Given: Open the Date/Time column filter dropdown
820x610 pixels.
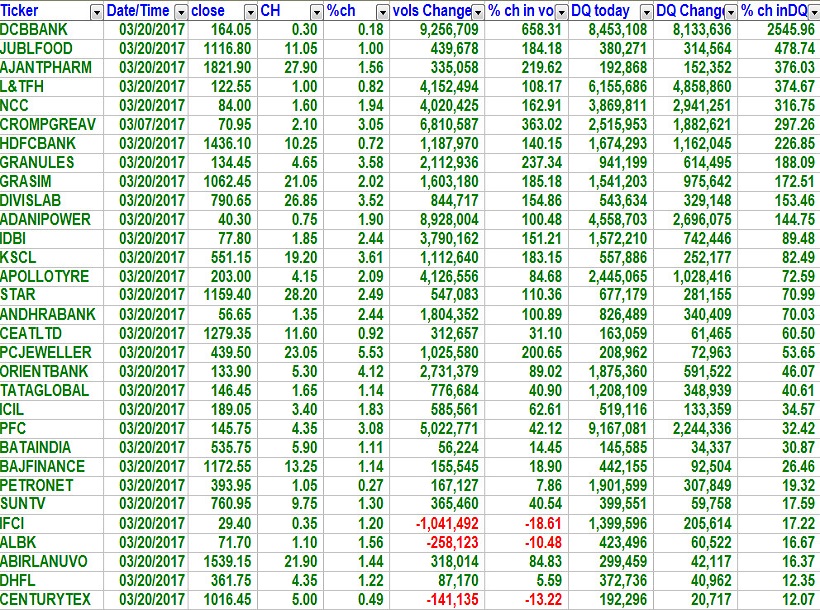Looking at the screenshot, I should [180, 12].
